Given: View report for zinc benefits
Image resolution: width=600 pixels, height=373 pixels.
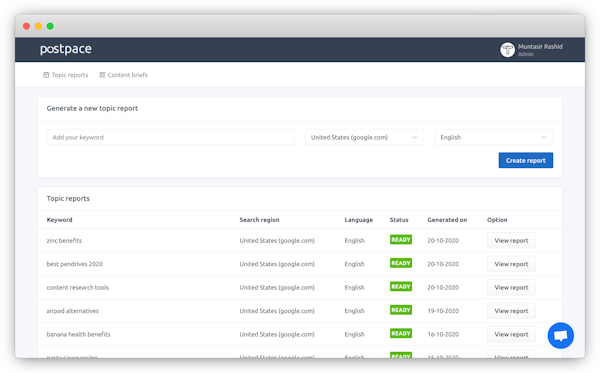Looking at the screenshot, I should 511,241.
